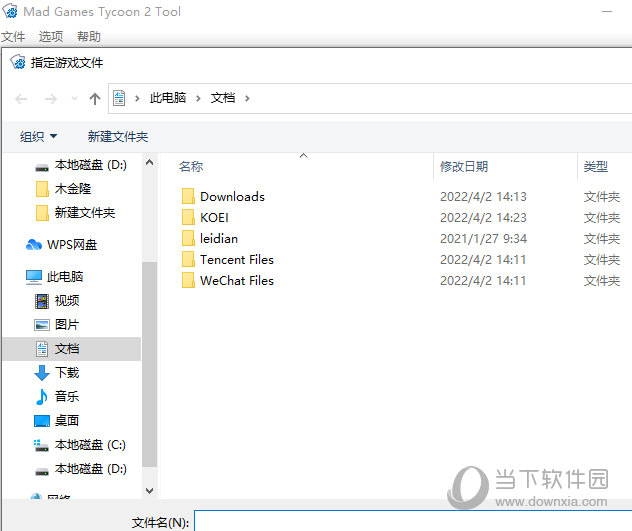632x531 pixels.
Task: Click date 2021/1/27 9:34 of leidian
Action: click(483, 238)
